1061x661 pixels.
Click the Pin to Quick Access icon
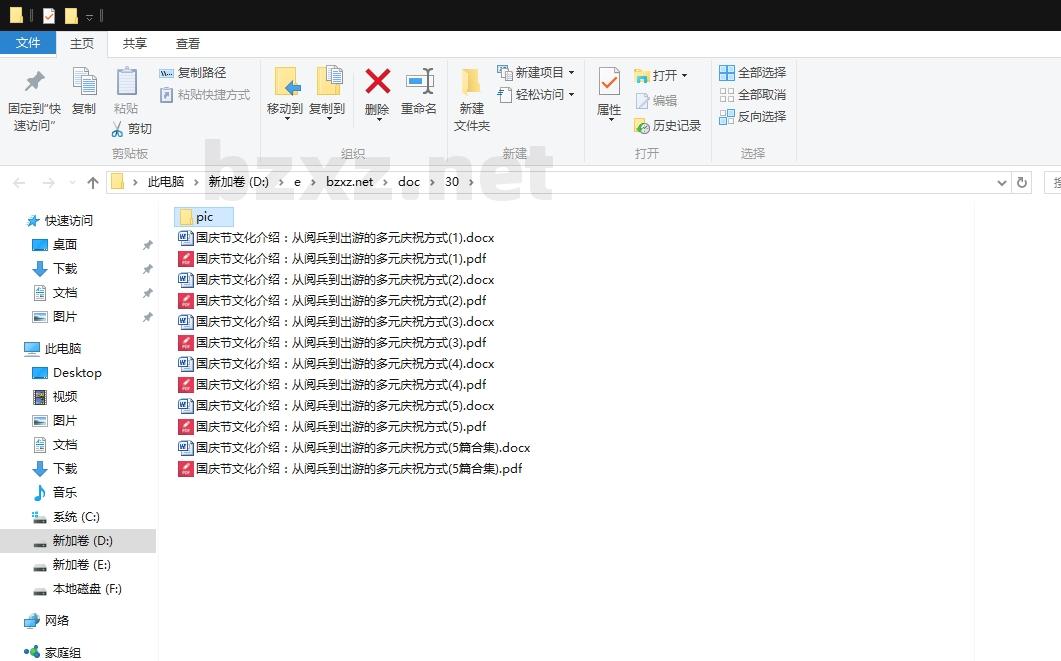point(34,82)
